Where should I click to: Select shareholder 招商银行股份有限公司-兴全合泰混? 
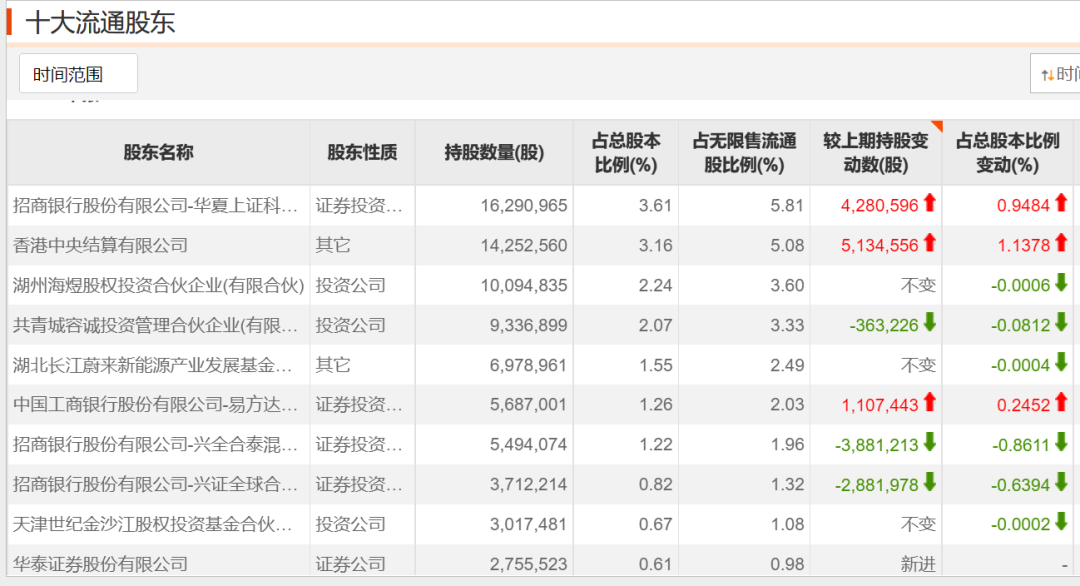click(155, 444)
